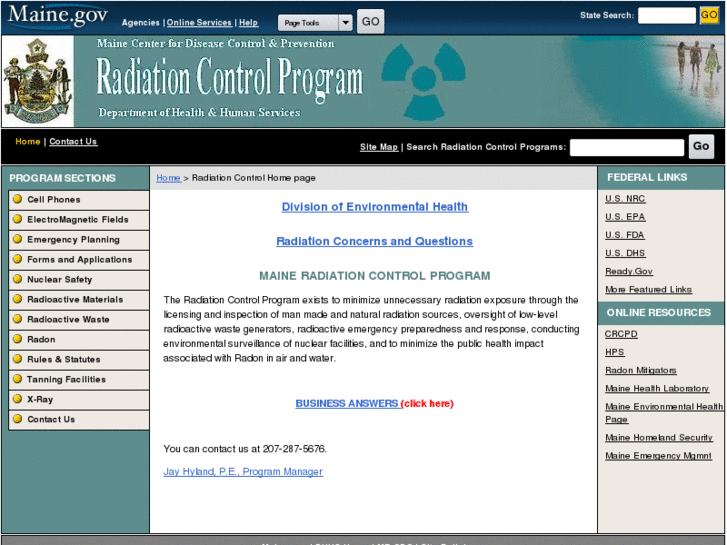Open Help in top navigation
727x545 pixels.
pos(249,23)
